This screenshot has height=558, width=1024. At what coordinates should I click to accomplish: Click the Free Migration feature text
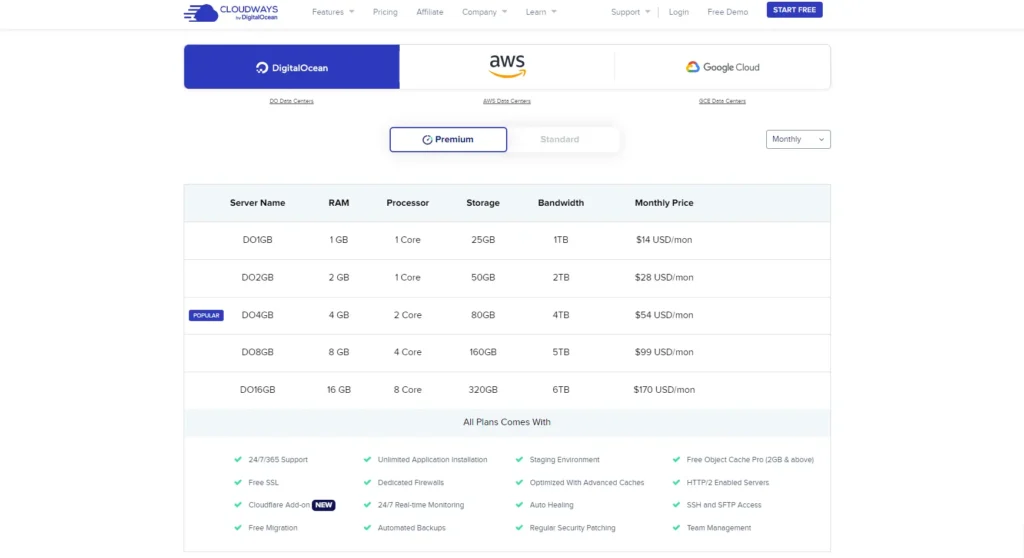coord(272,528)
